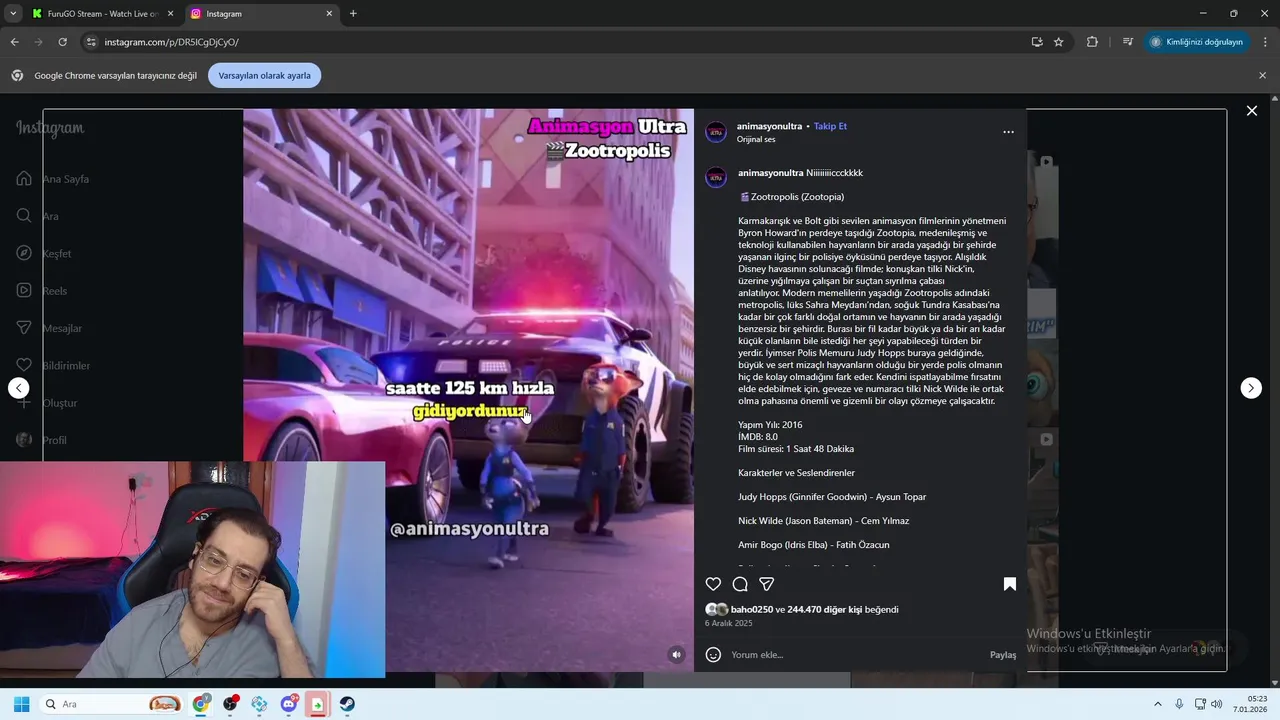
Task: Reload the page
Action: pos(62,42)
